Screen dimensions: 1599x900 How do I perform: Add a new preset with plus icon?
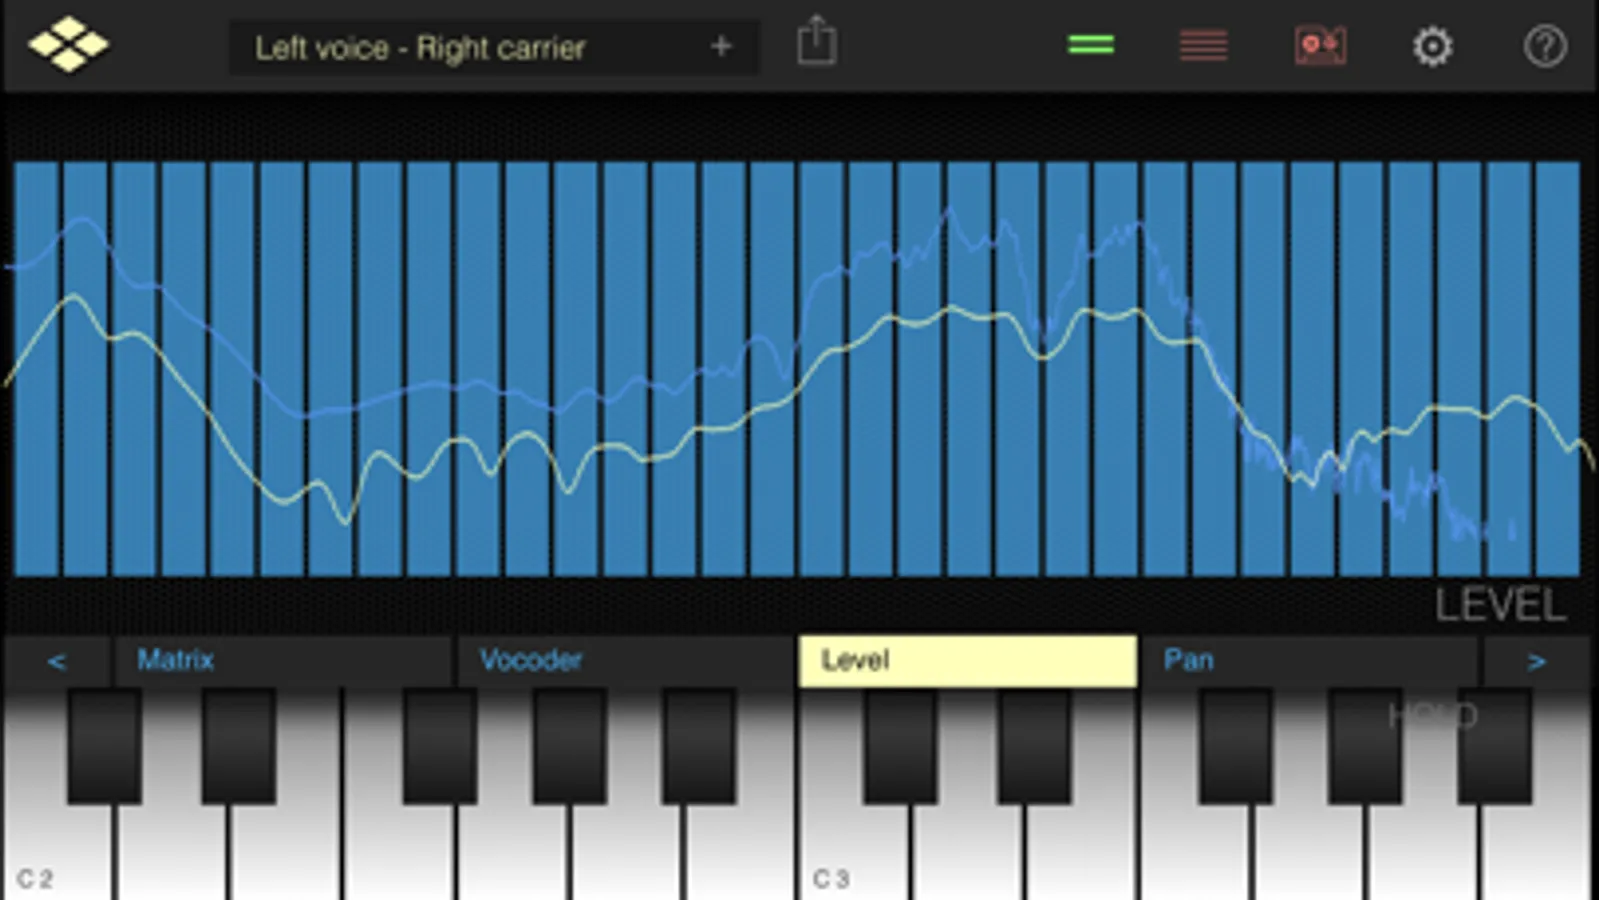pyautogui.click(x=721, y=46)
